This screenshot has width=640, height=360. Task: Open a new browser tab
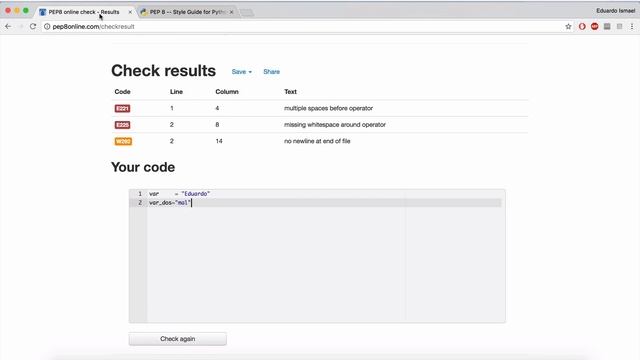point(247,13)
